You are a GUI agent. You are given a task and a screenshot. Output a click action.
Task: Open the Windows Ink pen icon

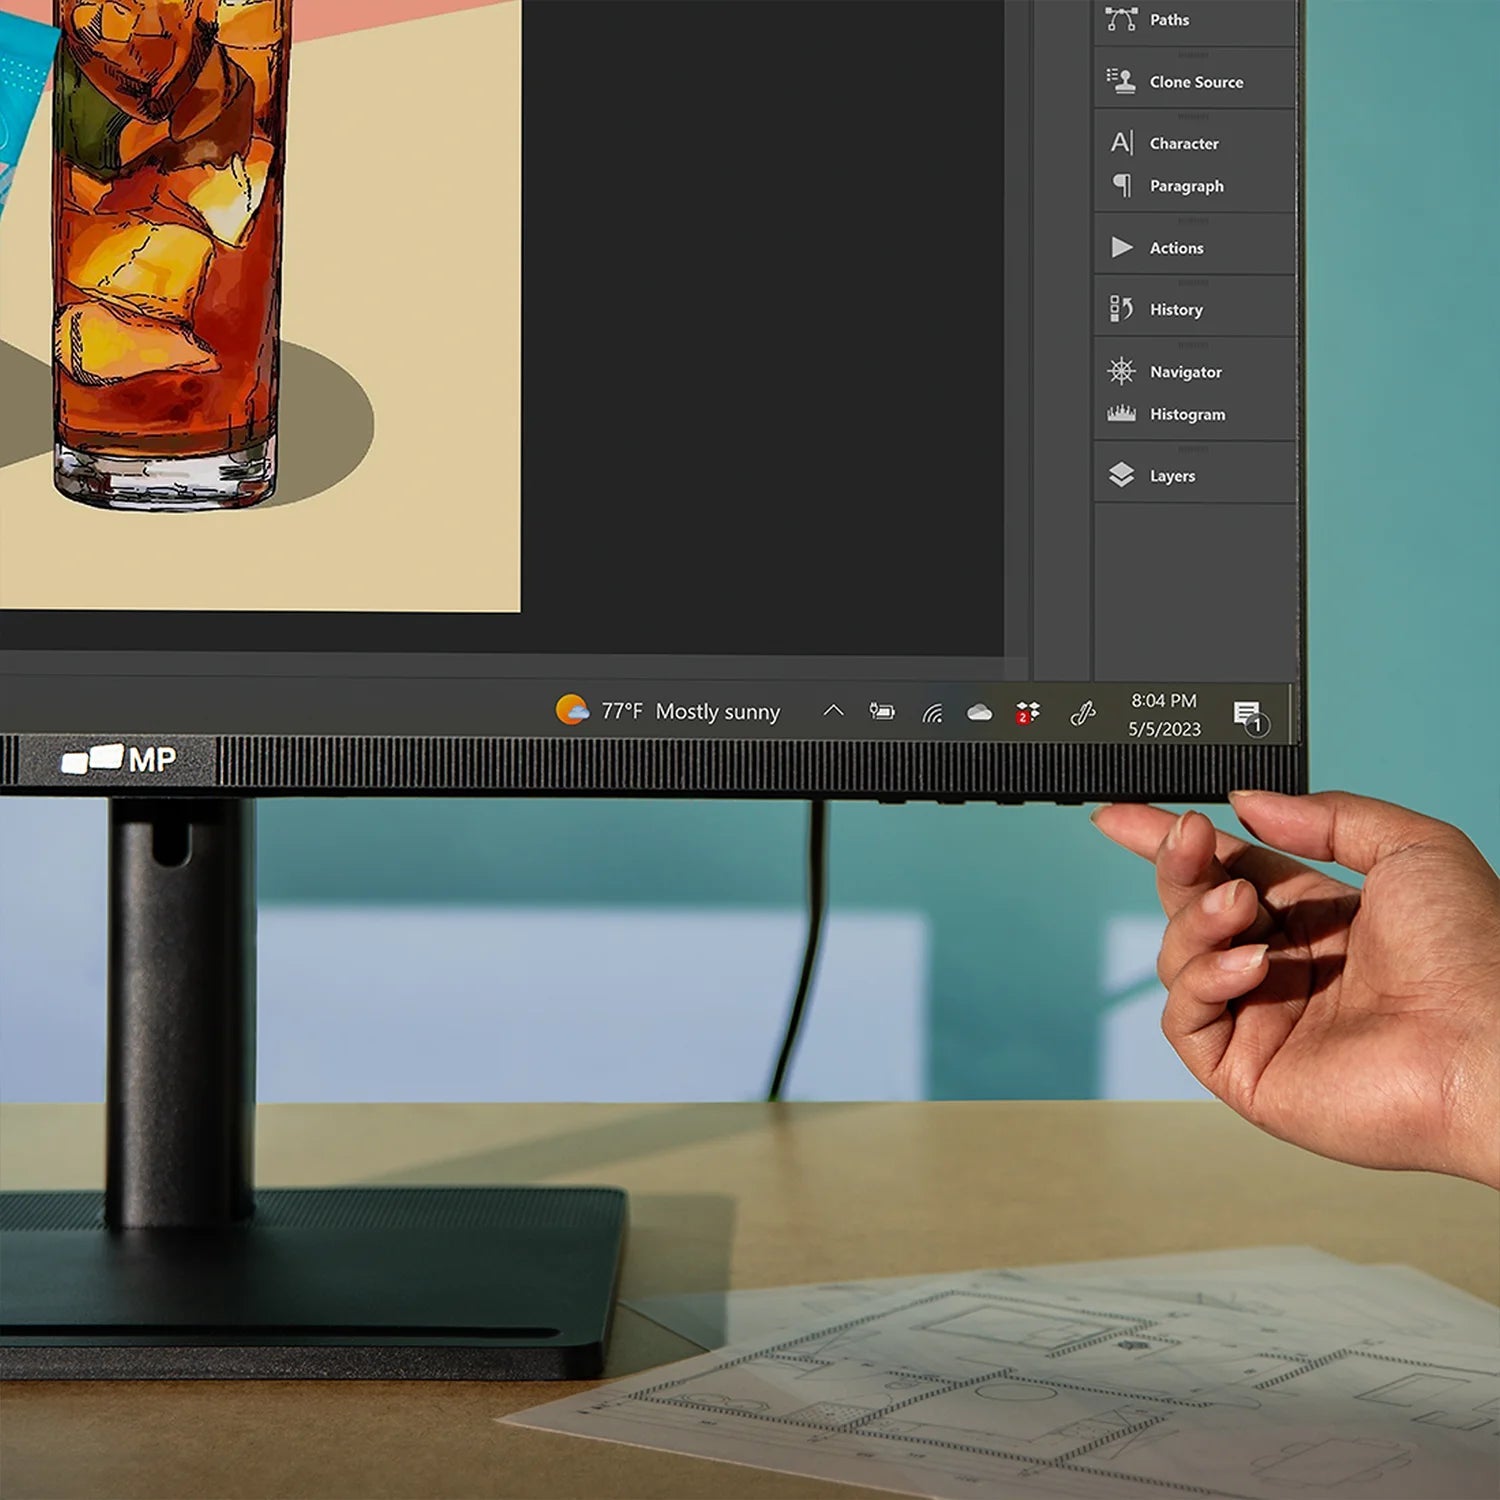tap(1082, 712)
